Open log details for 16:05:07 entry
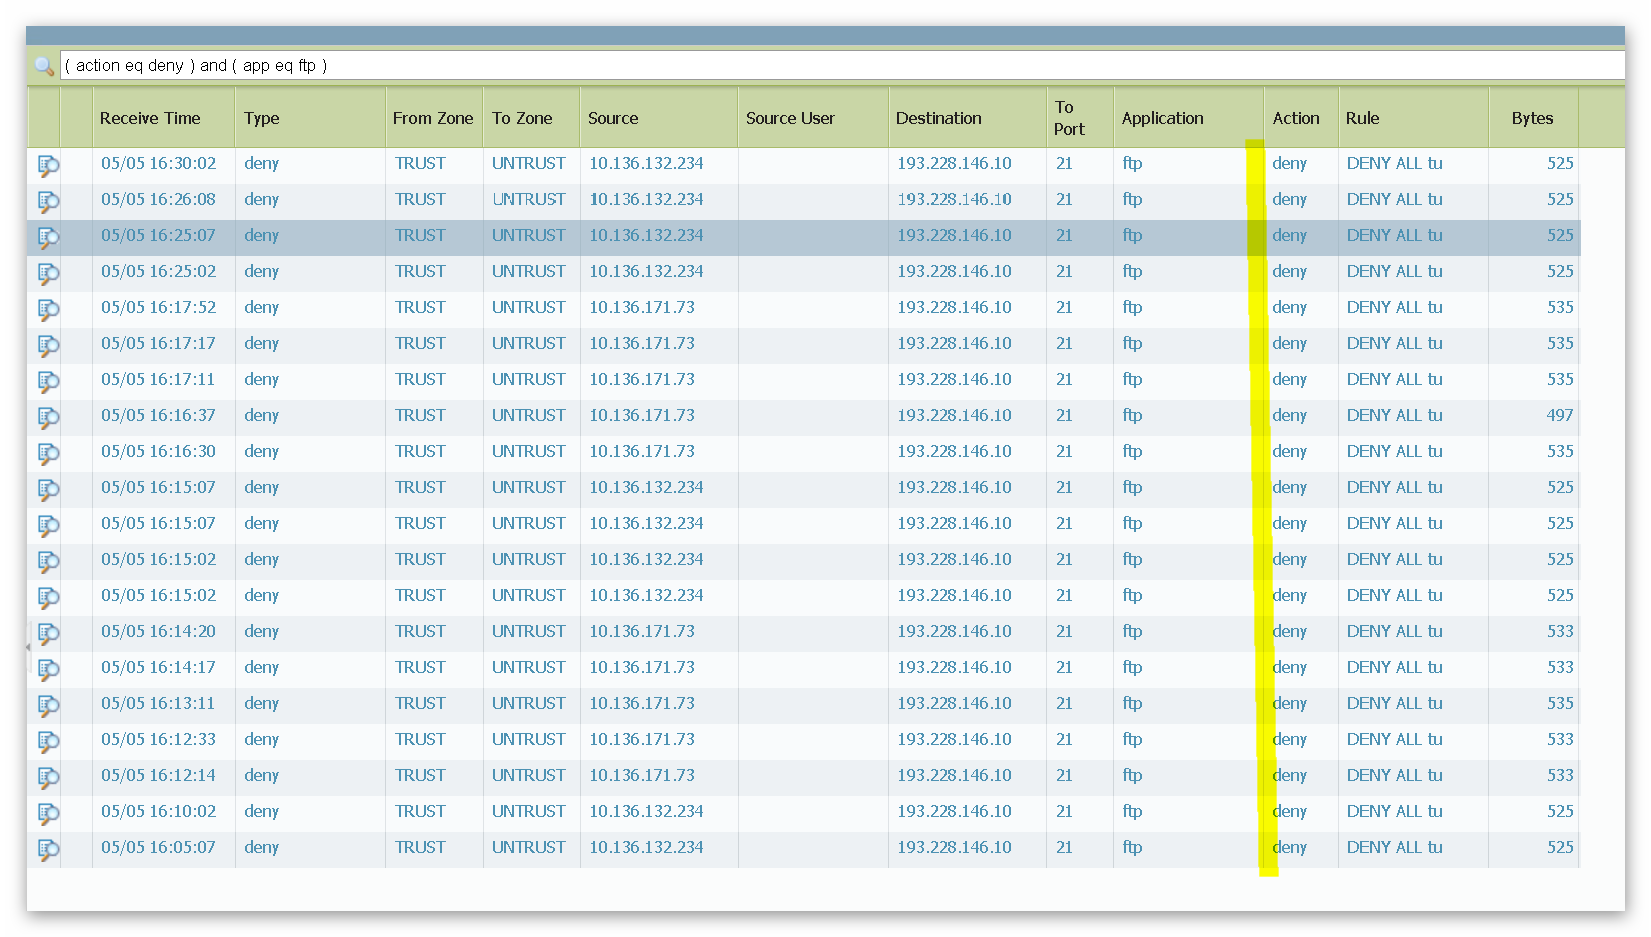Image resolution: width=1651 pixels, height=937 pixels. tap(48, 849)
